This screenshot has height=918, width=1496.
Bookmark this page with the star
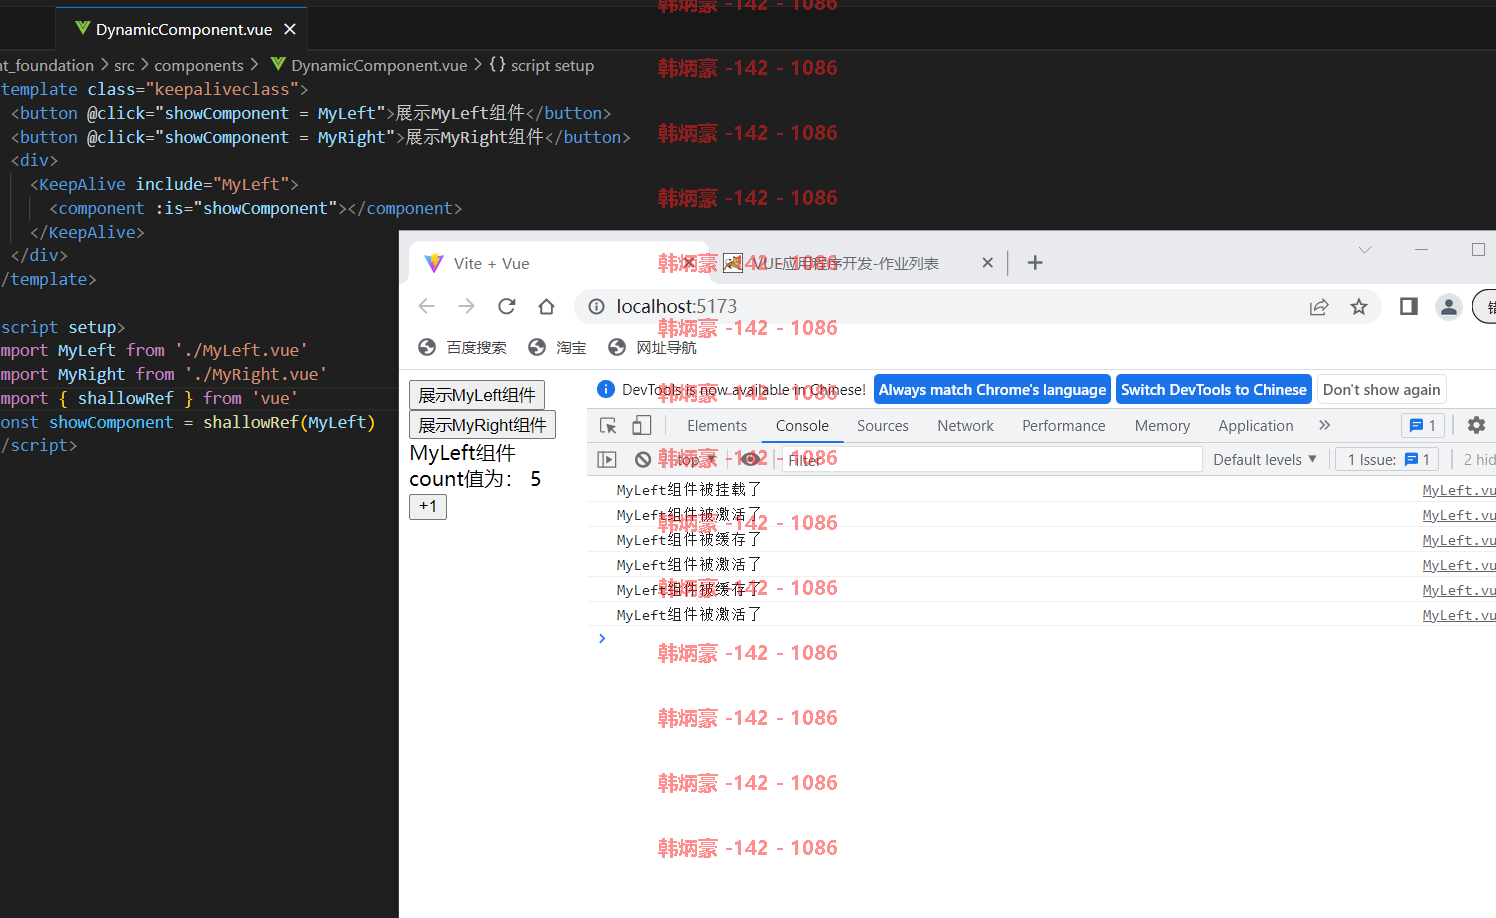[1358, 306]
